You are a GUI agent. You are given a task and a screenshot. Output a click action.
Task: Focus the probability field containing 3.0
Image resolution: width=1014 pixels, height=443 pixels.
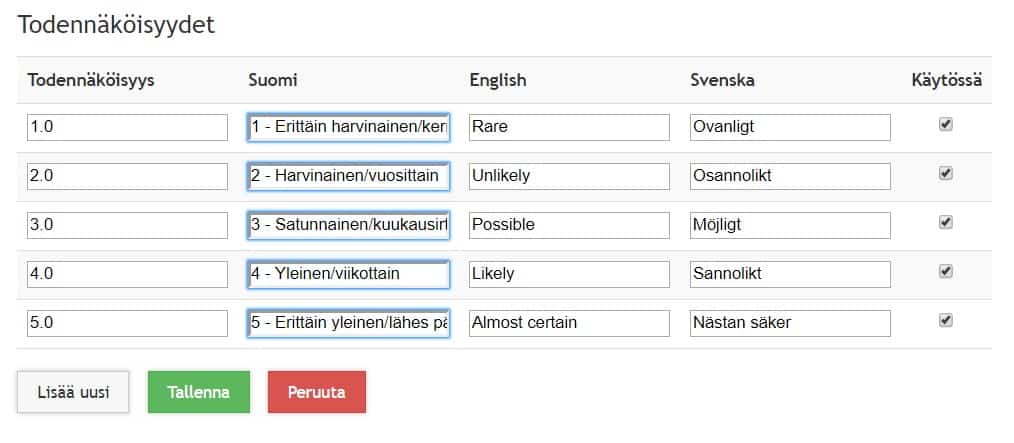click(x=127, y=225)
